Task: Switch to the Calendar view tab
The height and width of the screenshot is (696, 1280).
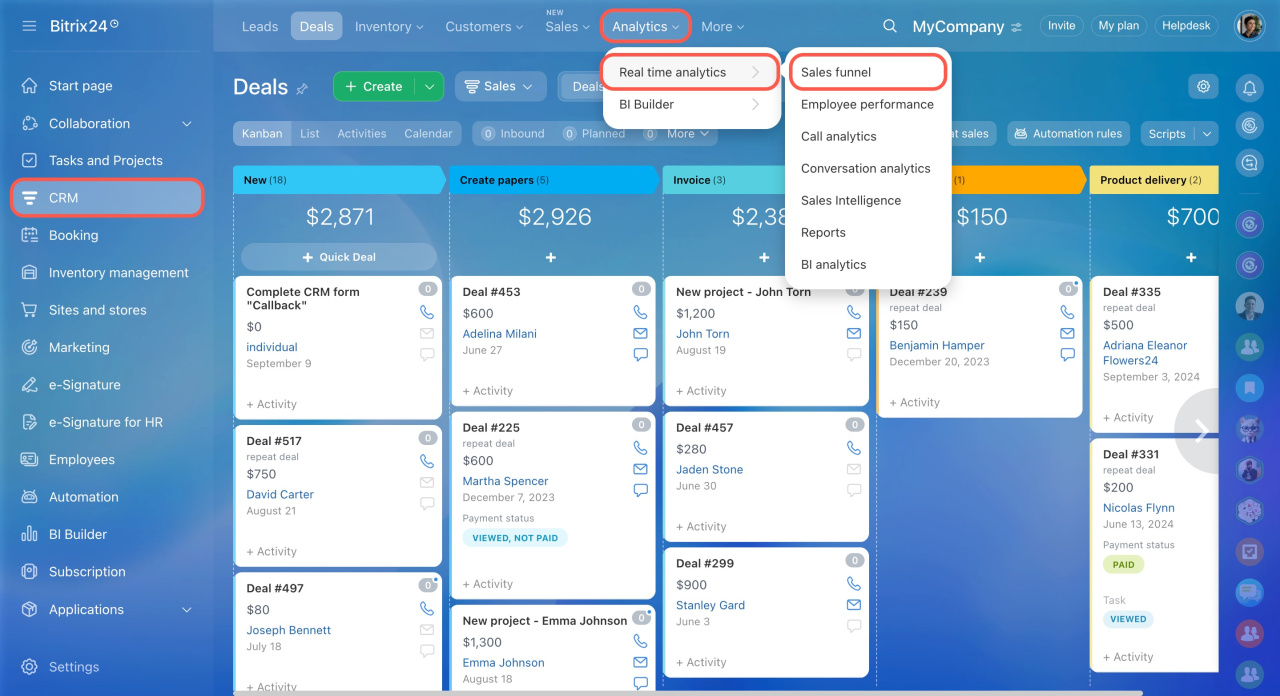Action: 428,133
